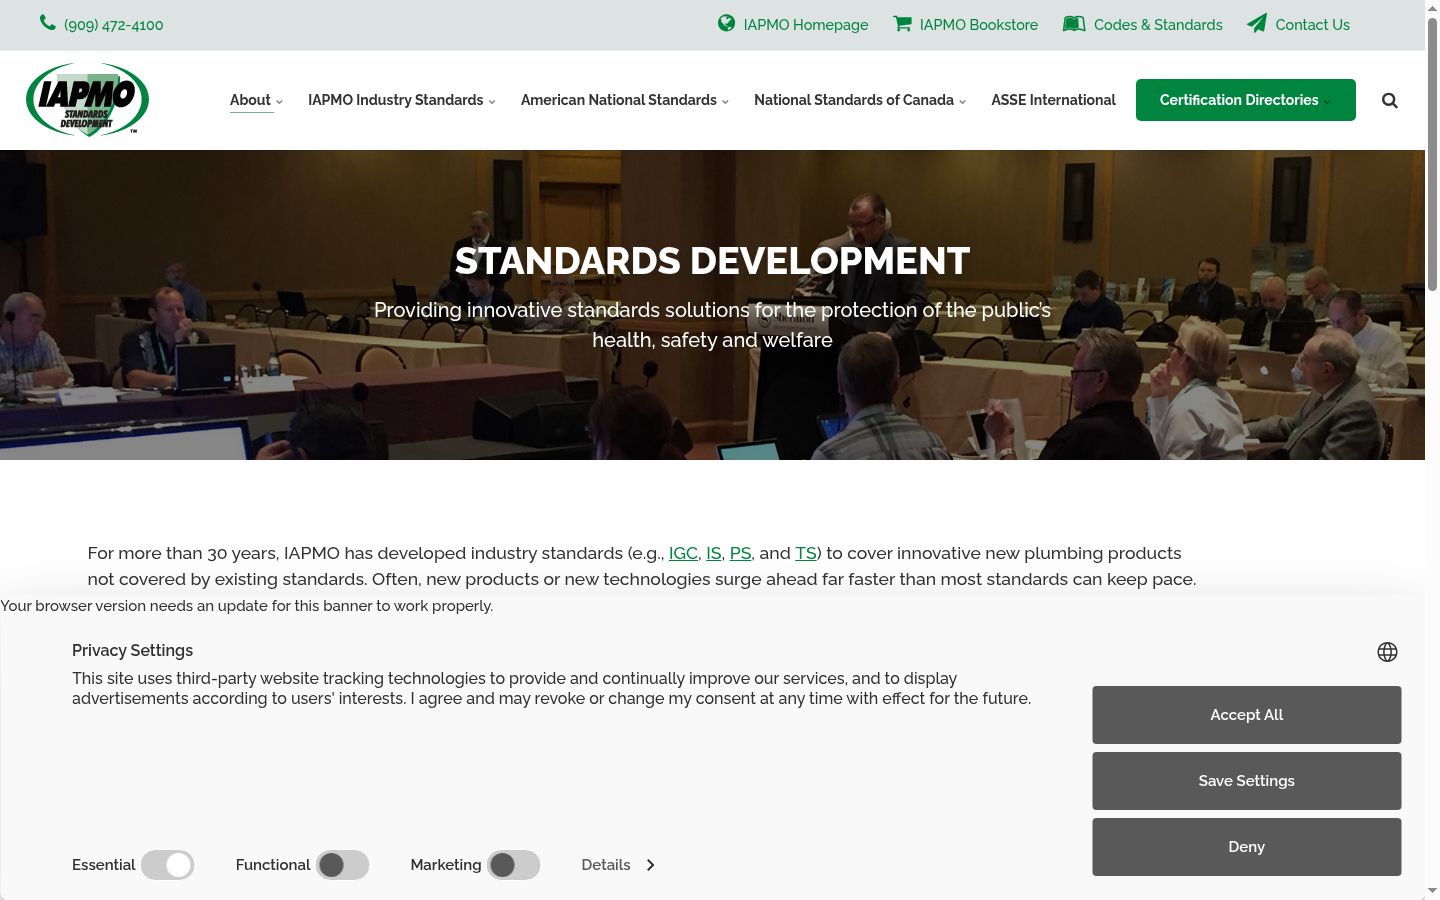Click the open book icon for Codes & Standards
Viewport: 1440px width, 900px height.
coord(1074,23)
